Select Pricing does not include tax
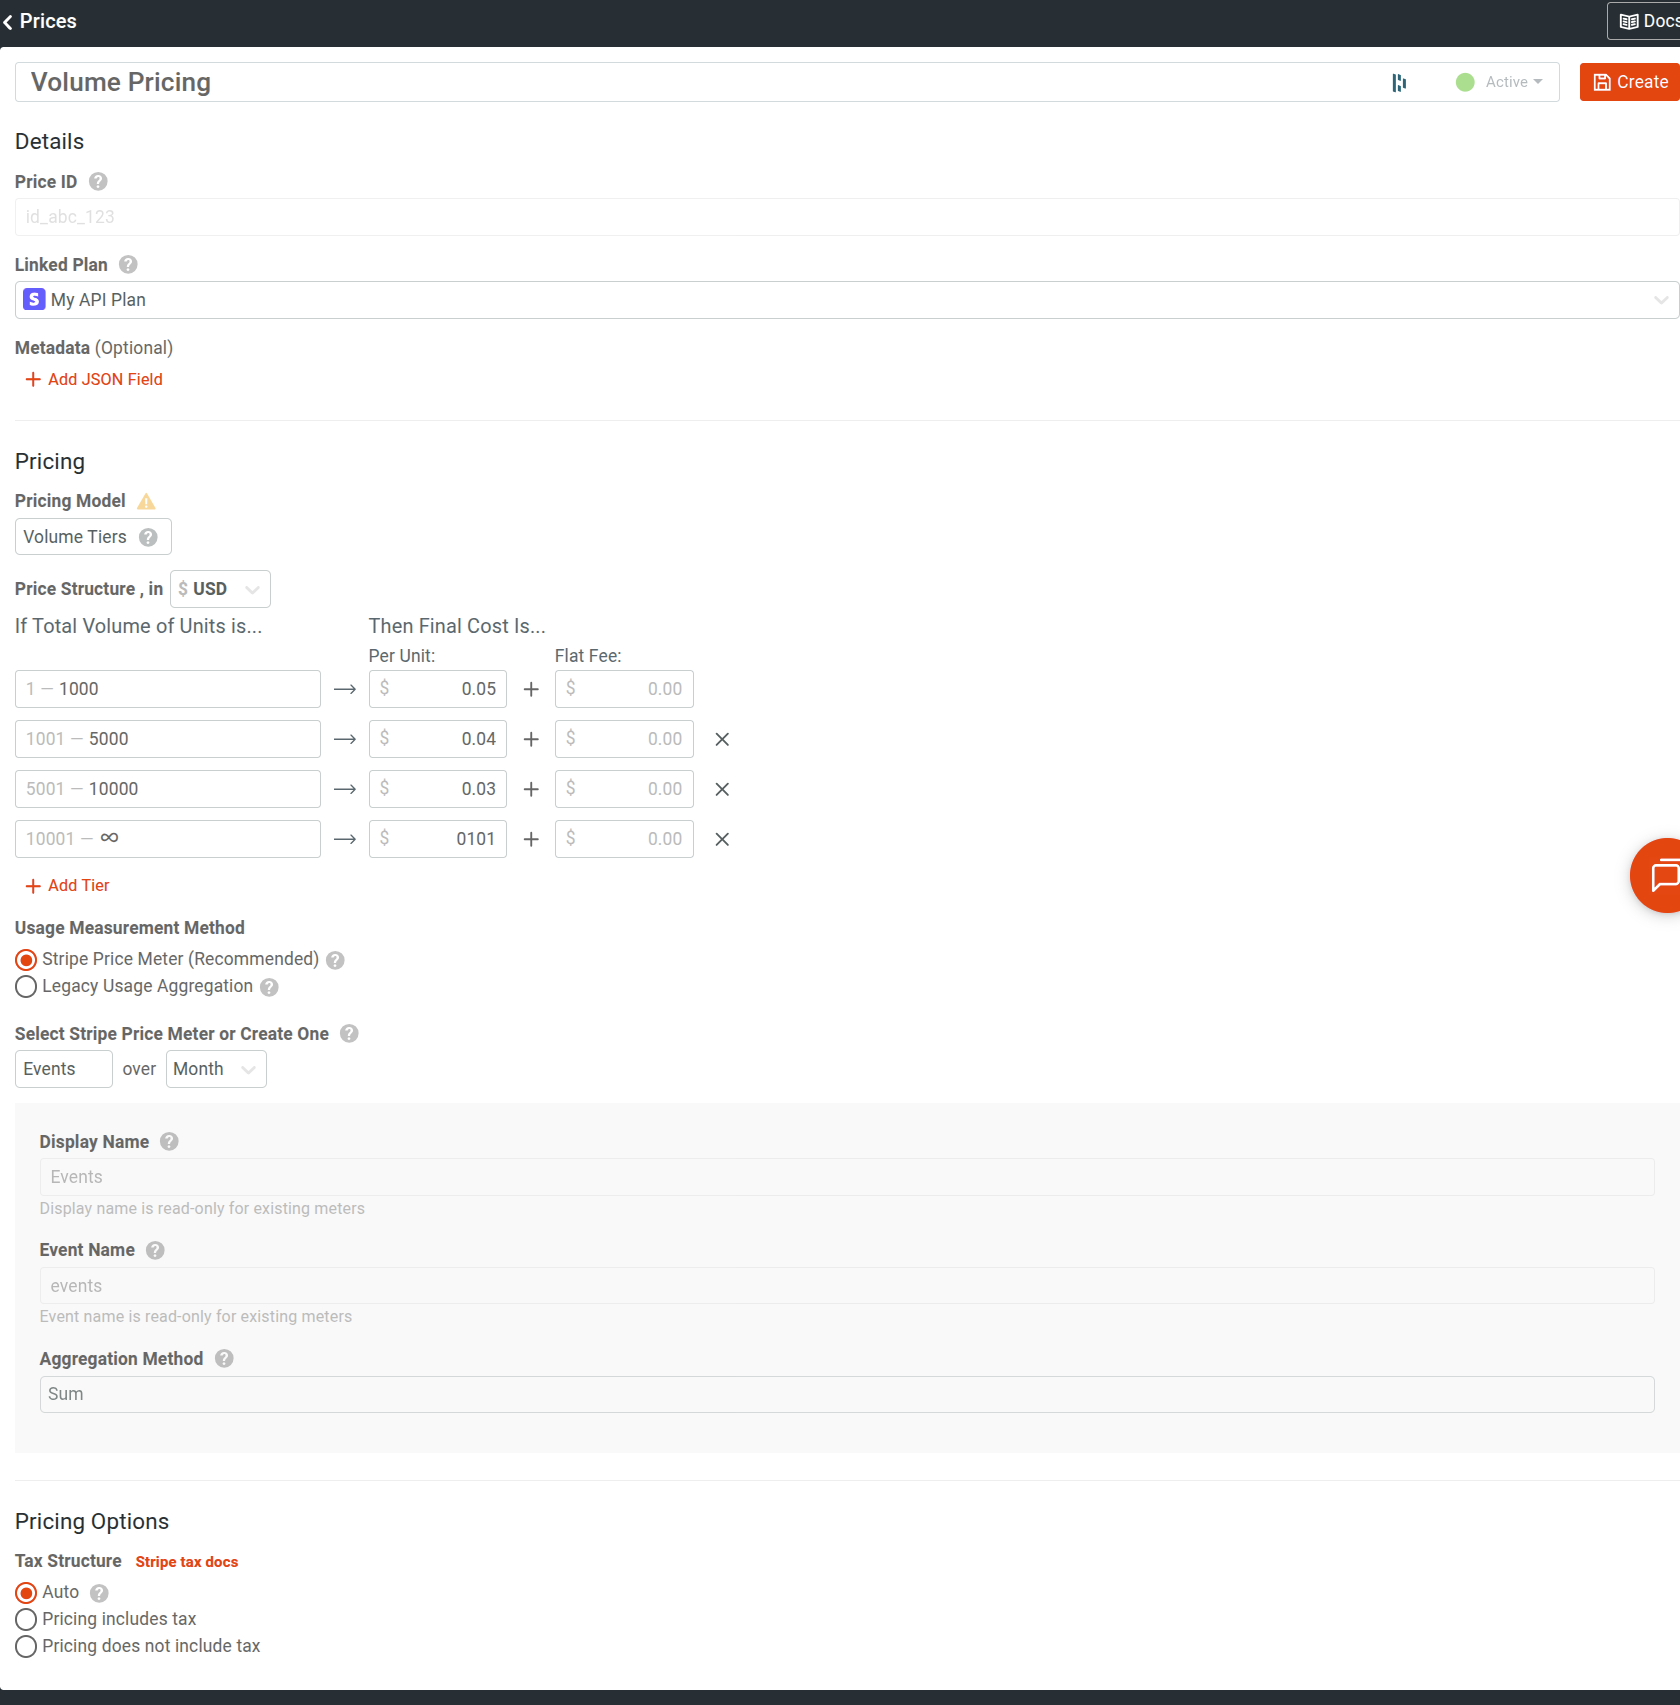Screen dimensions: 1680x1705 26,1646
